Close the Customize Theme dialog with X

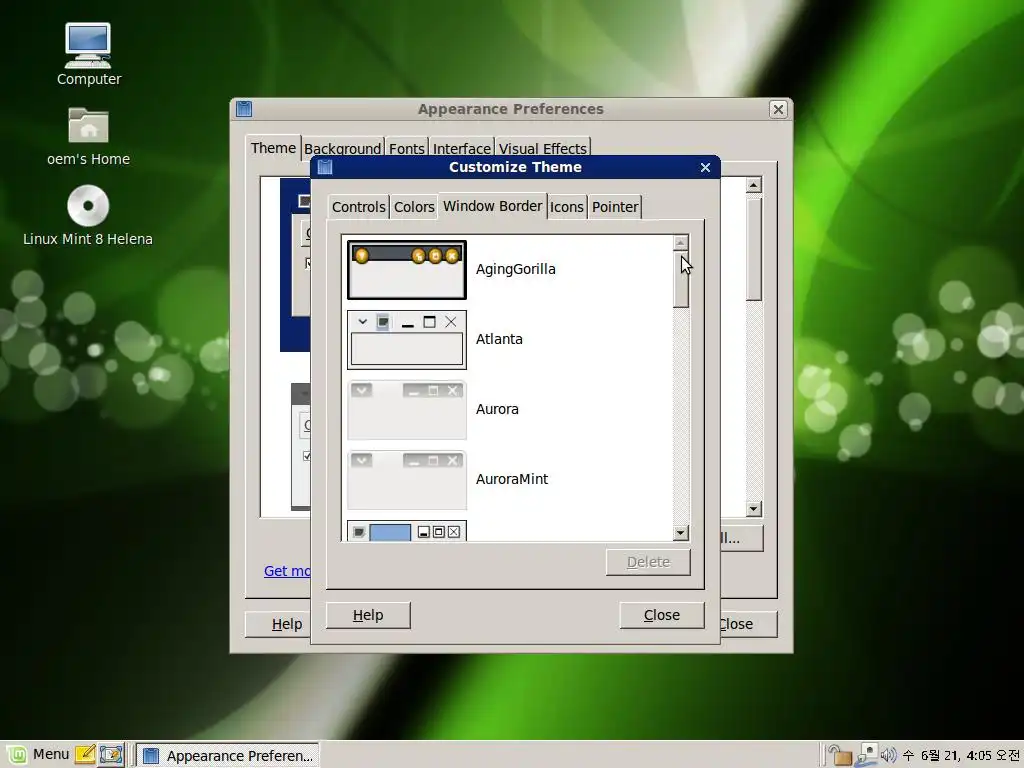(x=705, y=167)
